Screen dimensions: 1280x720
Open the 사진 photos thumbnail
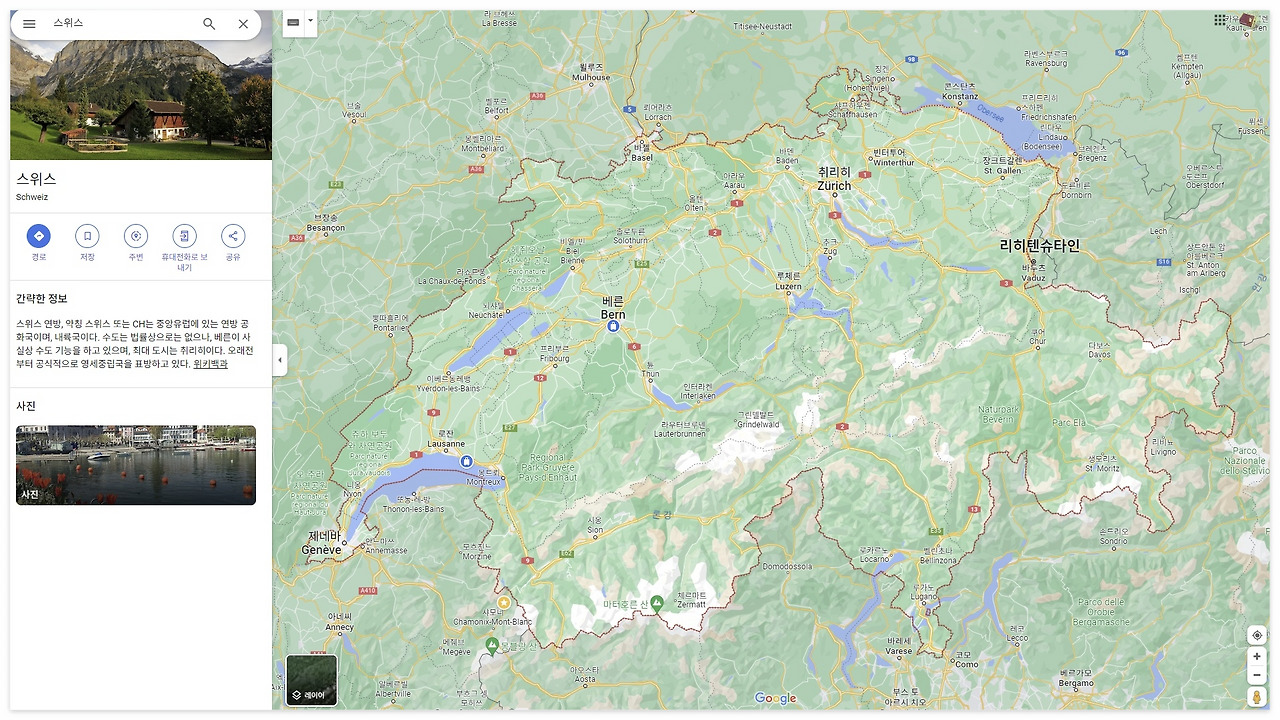[136, 465]
